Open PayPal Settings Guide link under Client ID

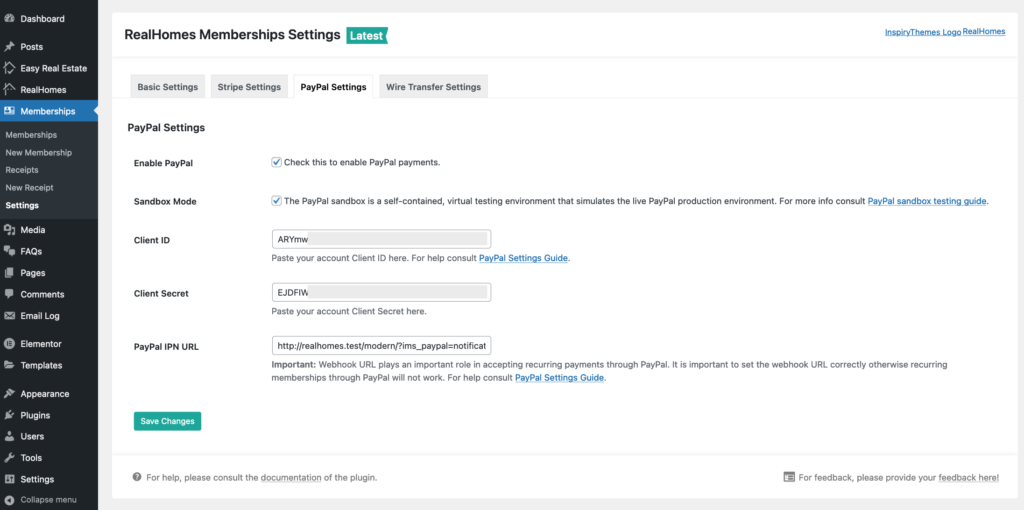(524, 258)
